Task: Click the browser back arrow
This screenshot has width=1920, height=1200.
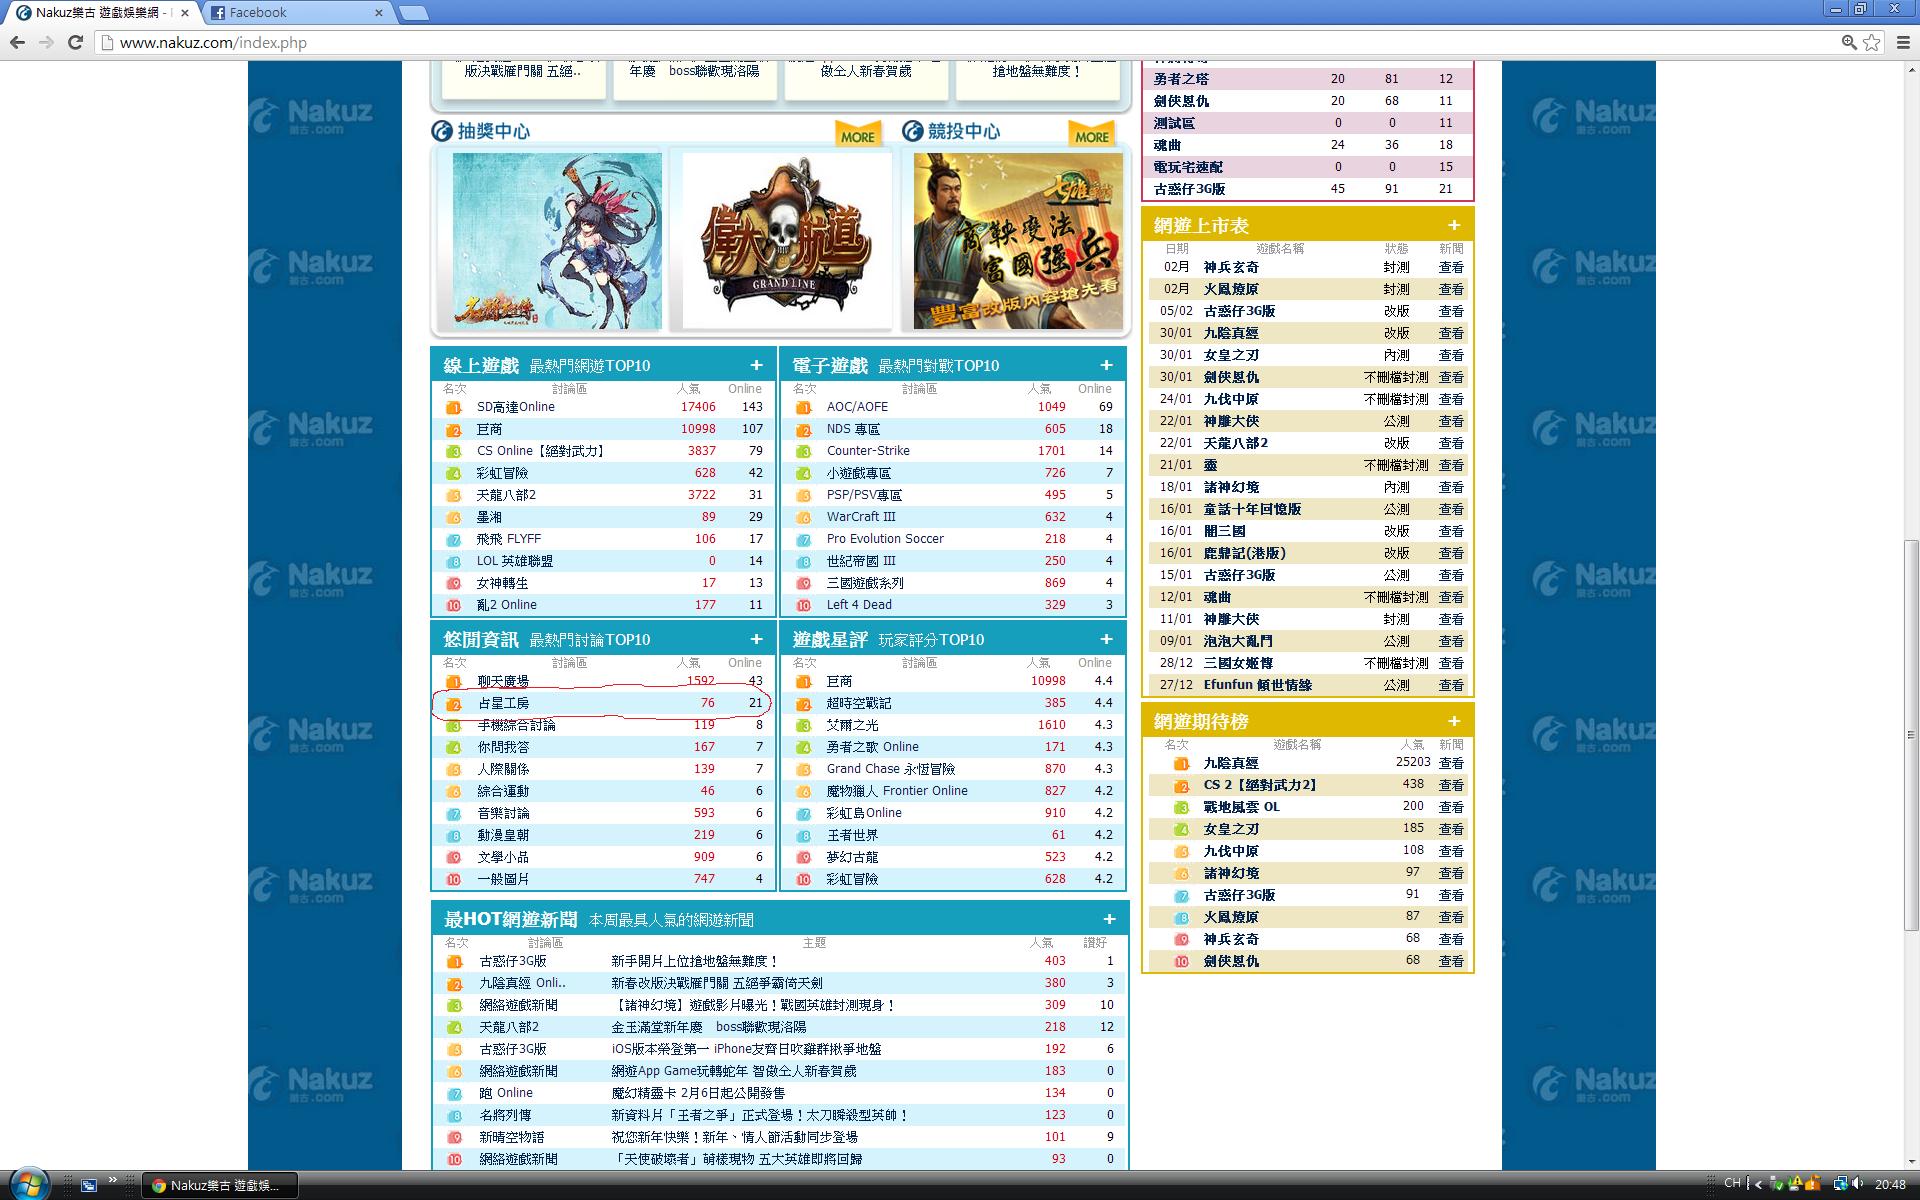Action: coord(17,42)
